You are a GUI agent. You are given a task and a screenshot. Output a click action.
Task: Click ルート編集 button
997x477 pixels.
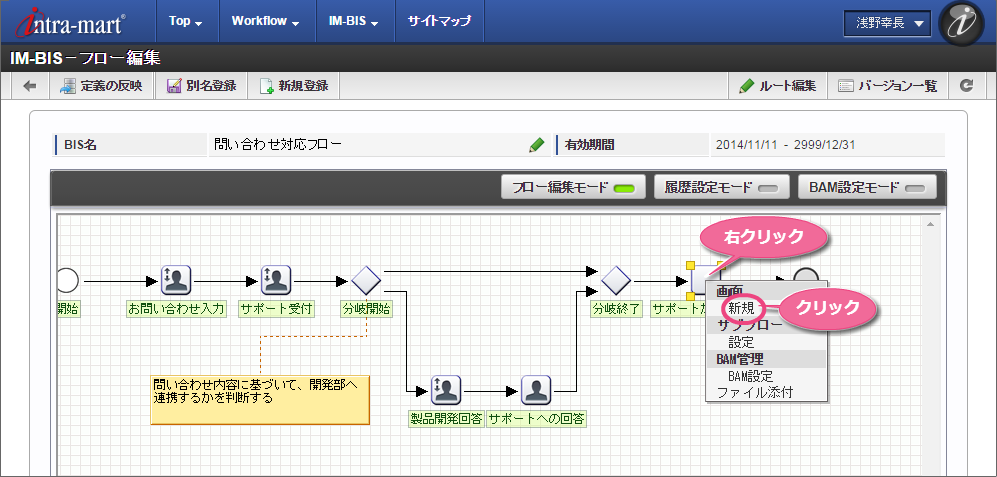click(x=778, y=86)
